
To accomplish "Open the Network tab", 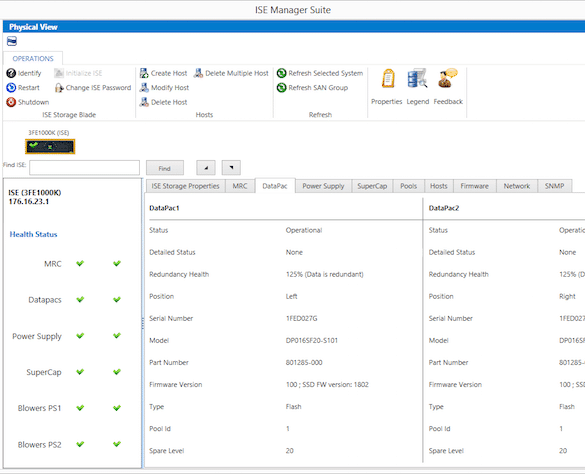I will coord(517,186).
